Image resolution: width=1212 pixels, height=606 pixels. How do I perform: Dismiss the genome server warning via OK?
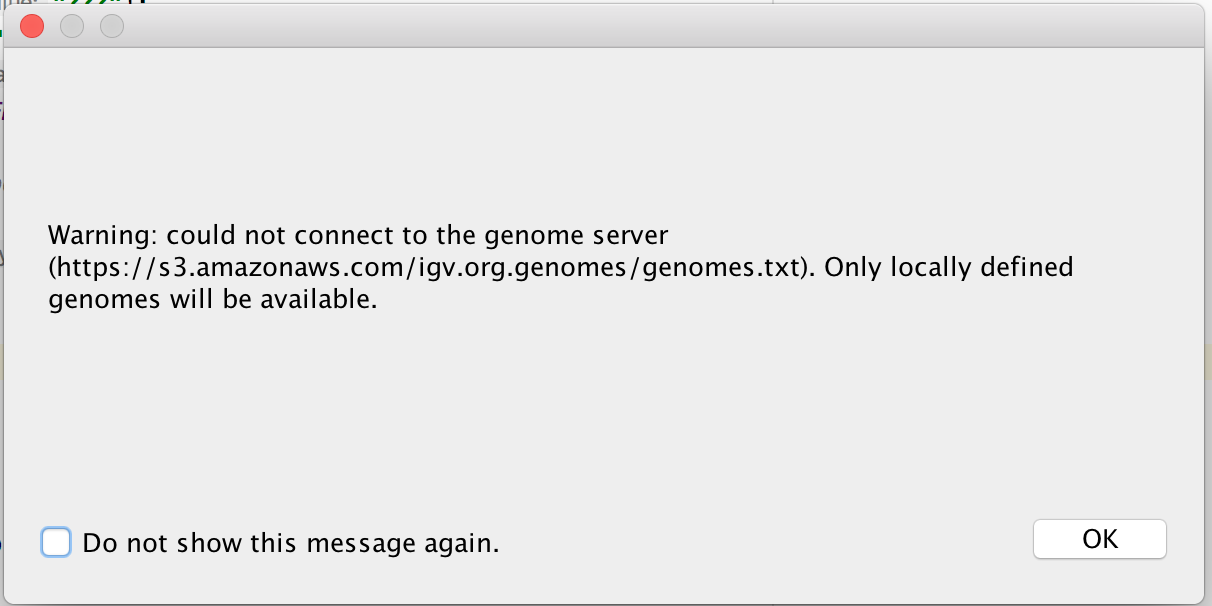coord(1099,538)
